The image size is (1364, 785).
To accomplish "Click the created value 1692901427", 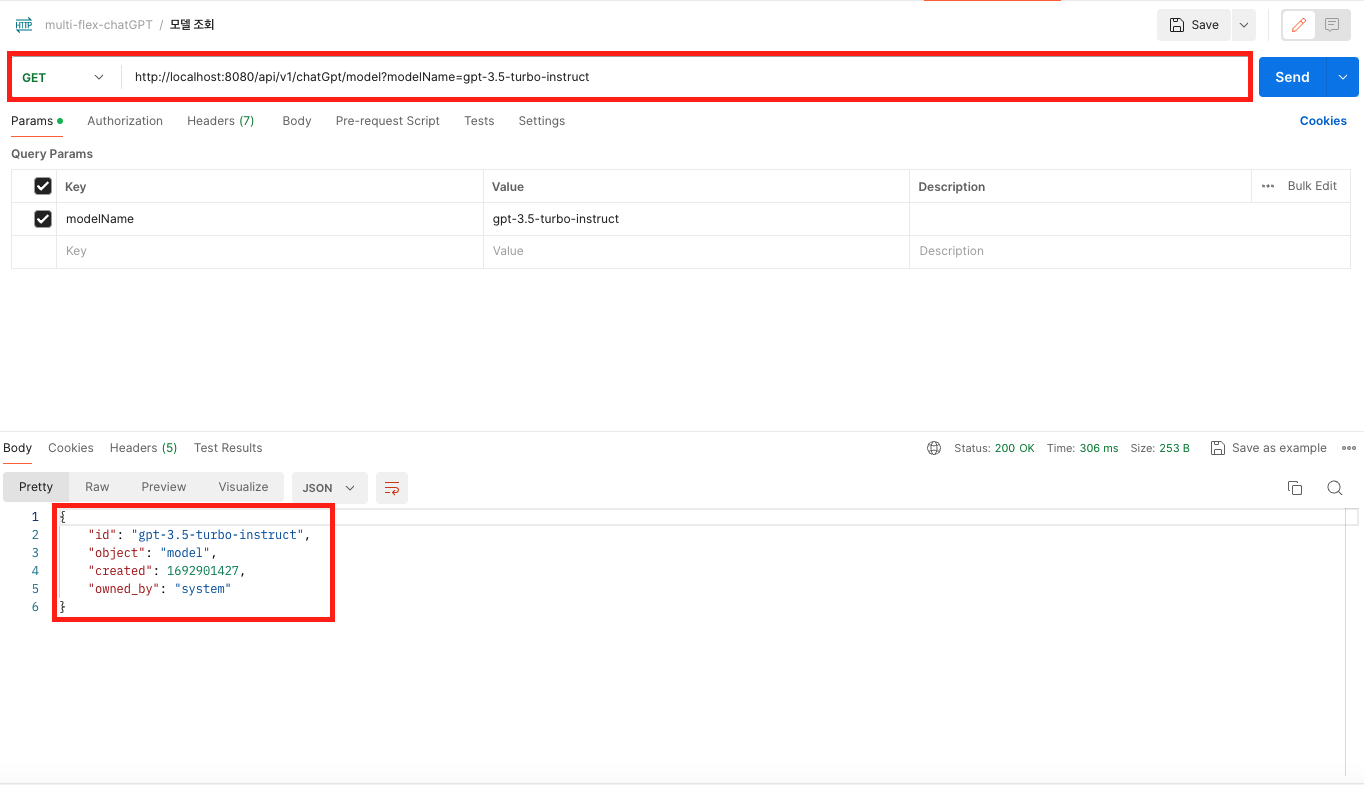I will coord(203,571).
